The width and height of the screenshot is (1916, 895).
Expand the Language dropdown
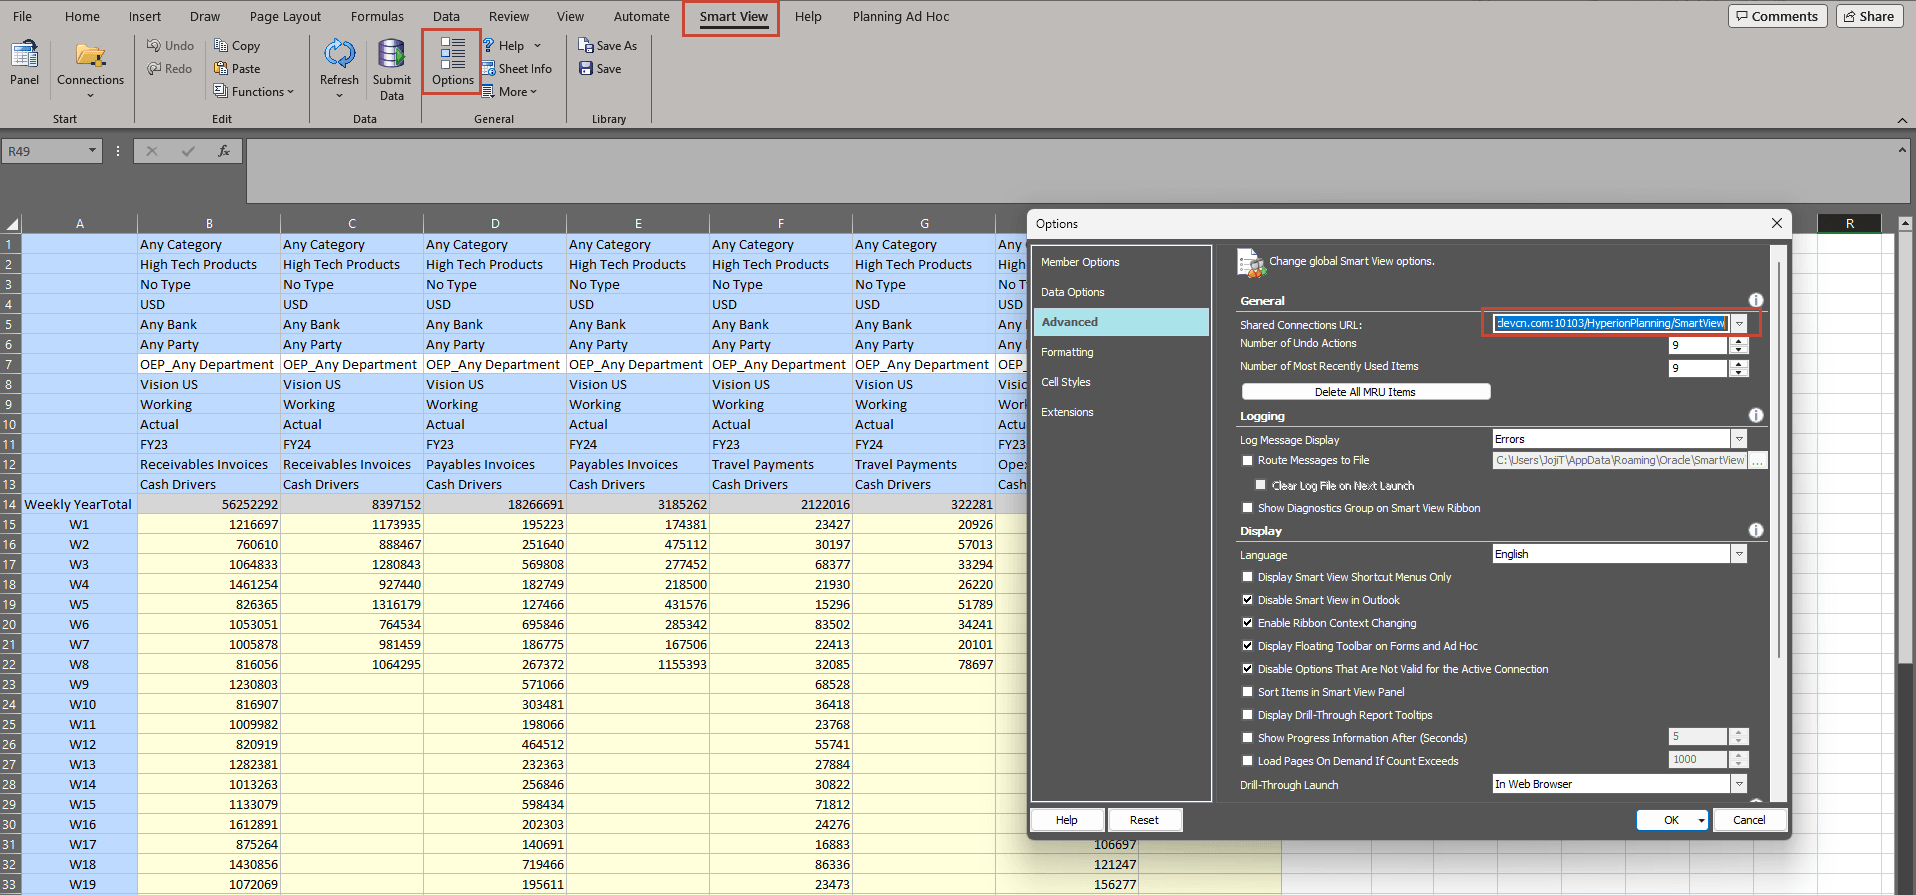[x=1739, y=554]
